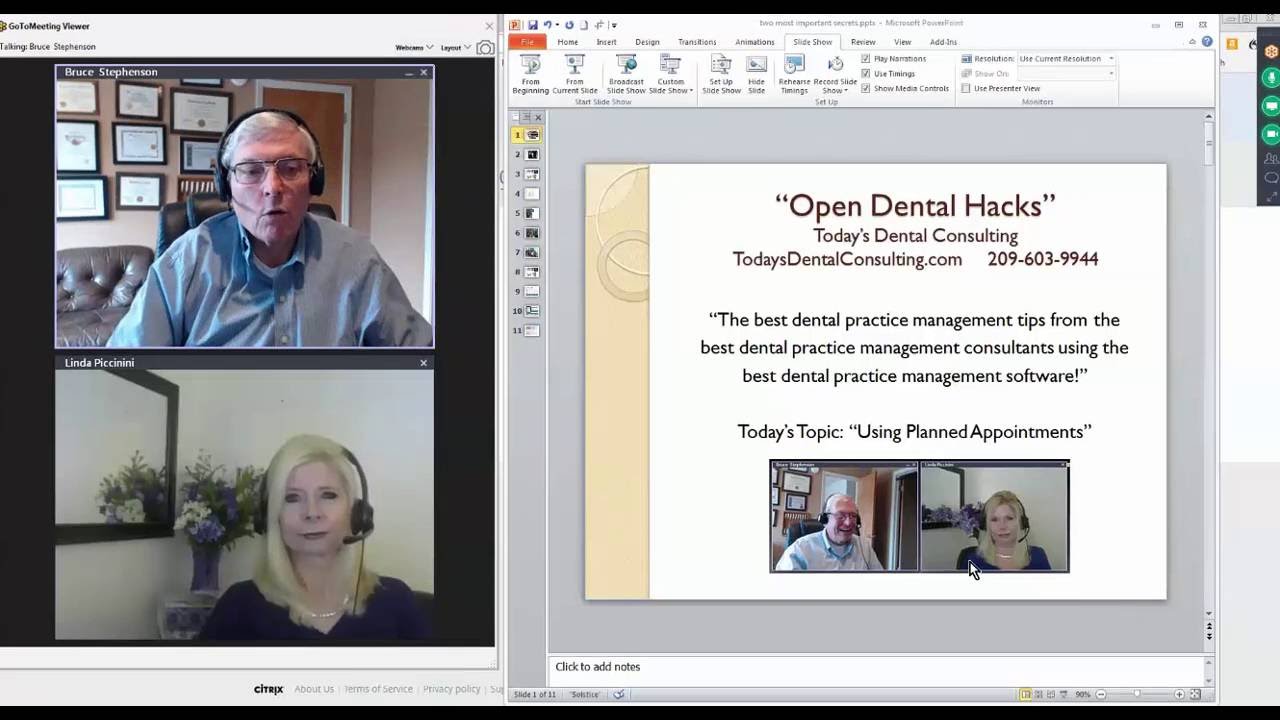Screen dimensions: 1280x720
Task: Click GoToMeeting camera snapshot icon
Action: (485, 47)
